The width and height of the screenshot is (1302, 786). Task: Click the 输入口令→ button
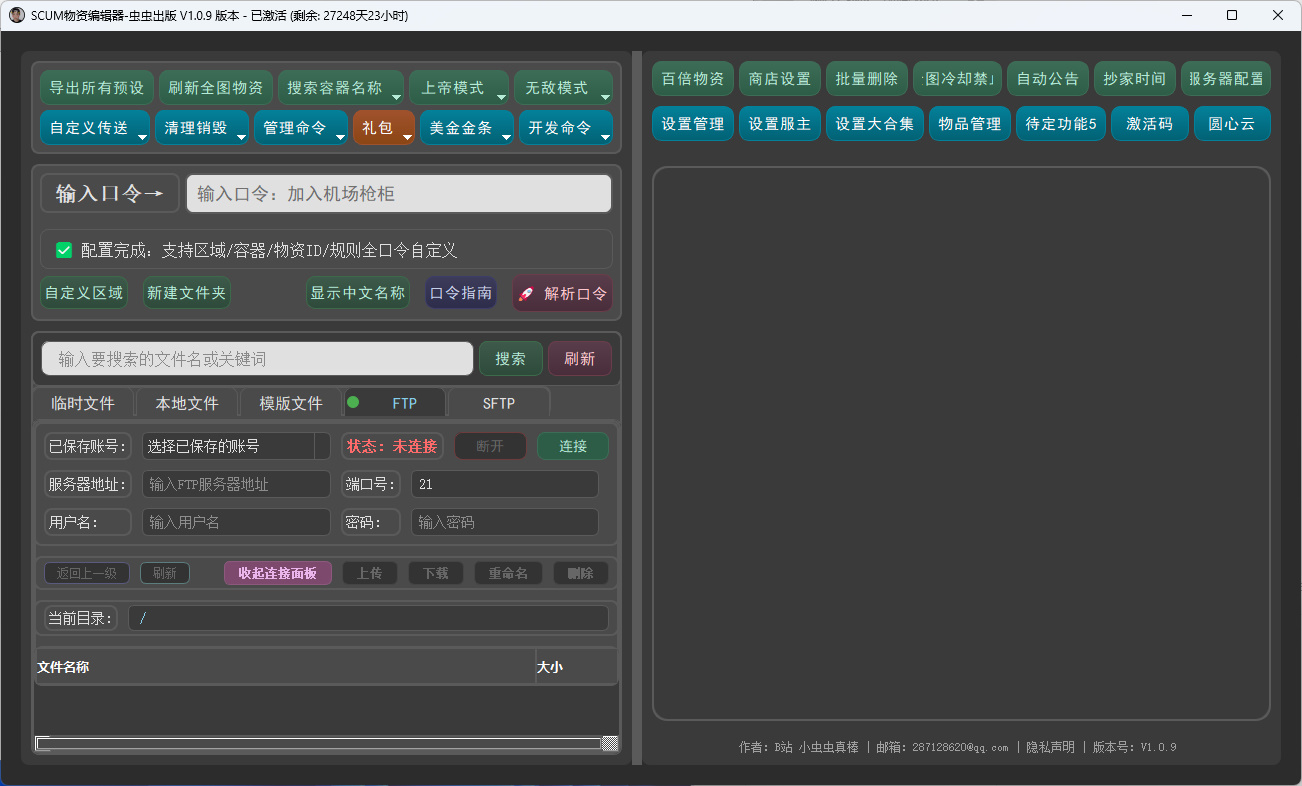pos(110,194)
